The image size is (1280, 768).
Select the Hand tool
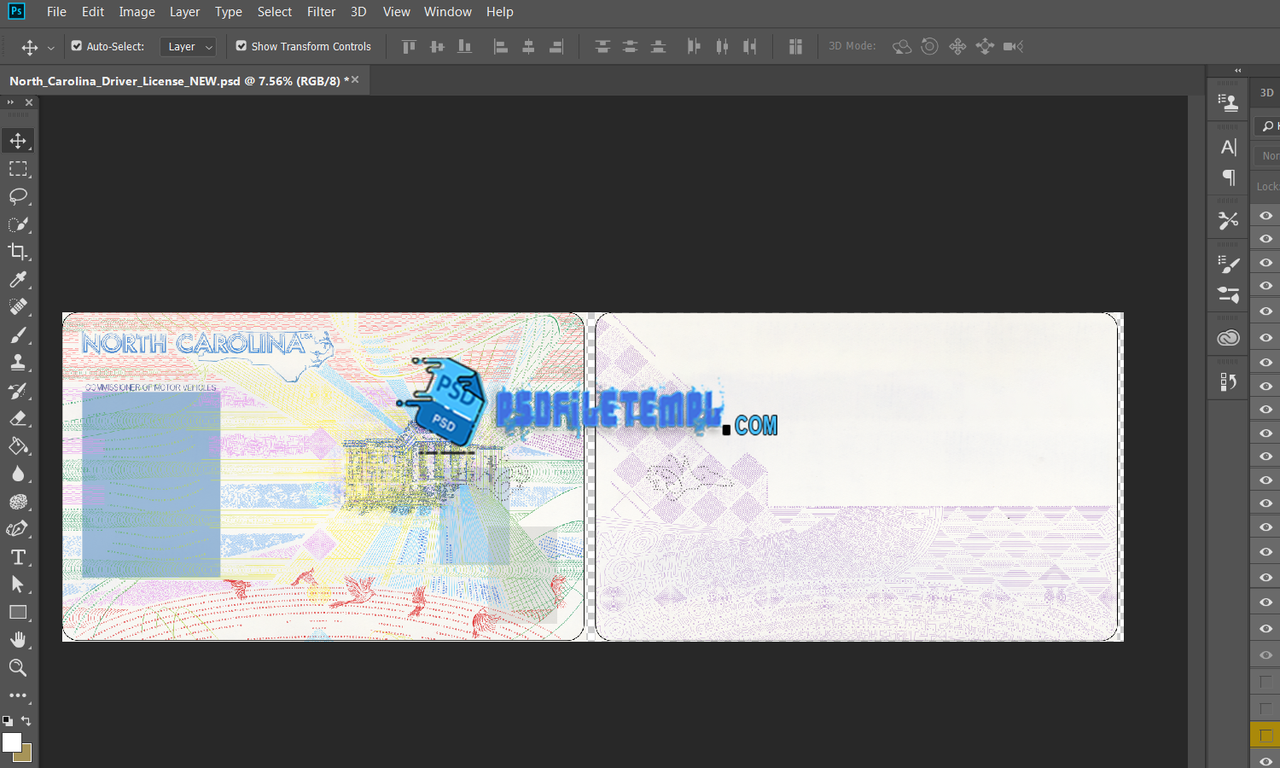click(18, 640)
